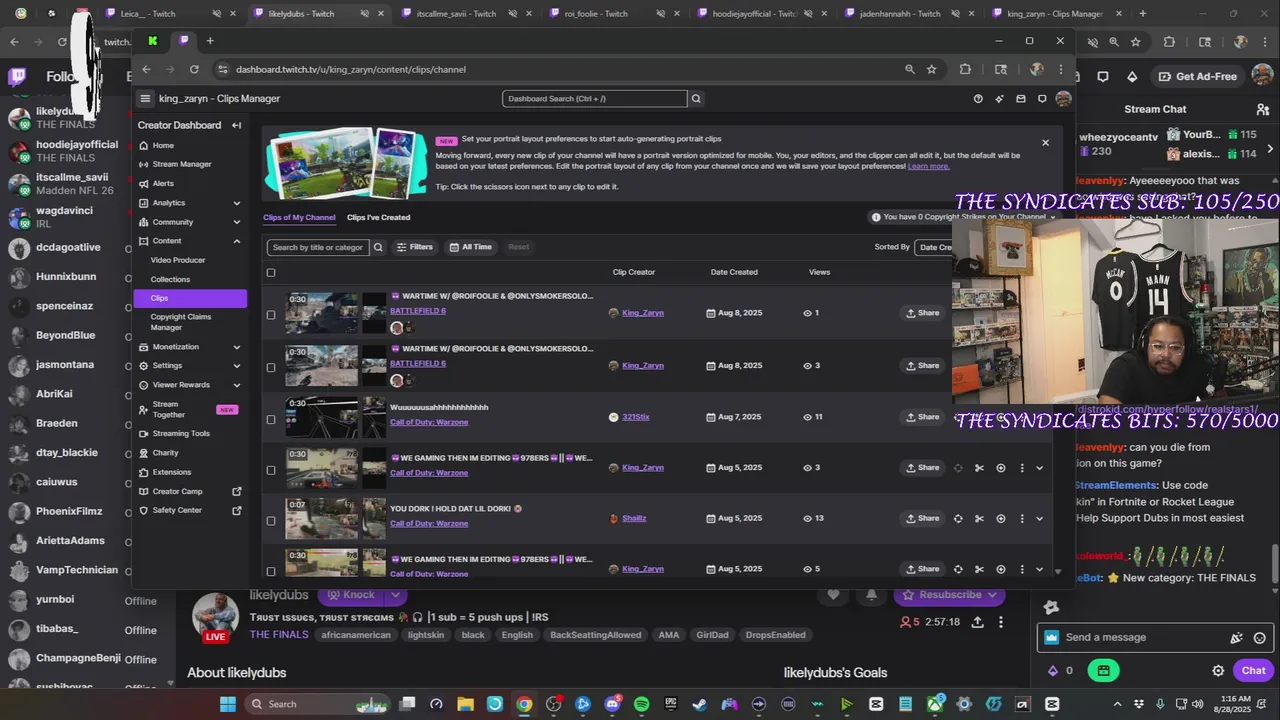Check the Wuuuuuusahhhh clip checkbox
The image size is (1280, 720).
[270, 419]
